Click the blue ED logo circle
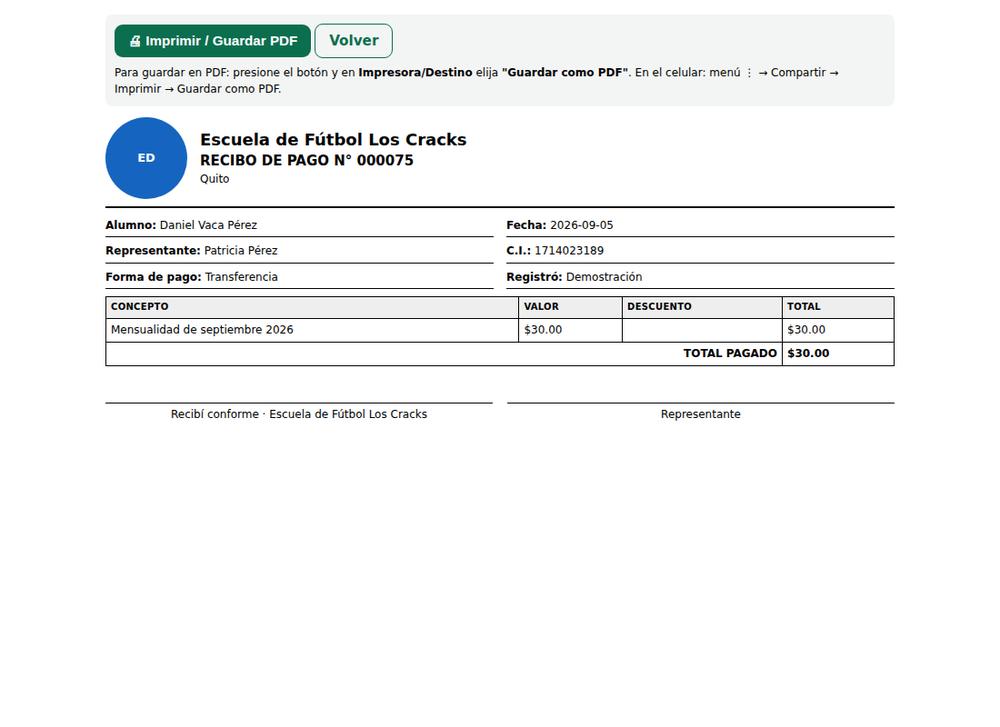The height and width of the screenshot is (727, 1000). [x=146, y=158]
